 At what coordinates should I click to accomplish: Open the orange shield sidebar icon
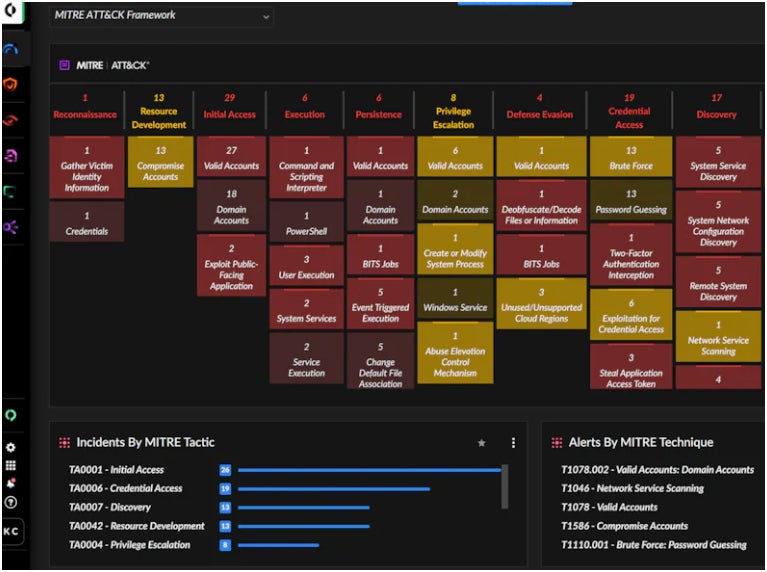11,84
